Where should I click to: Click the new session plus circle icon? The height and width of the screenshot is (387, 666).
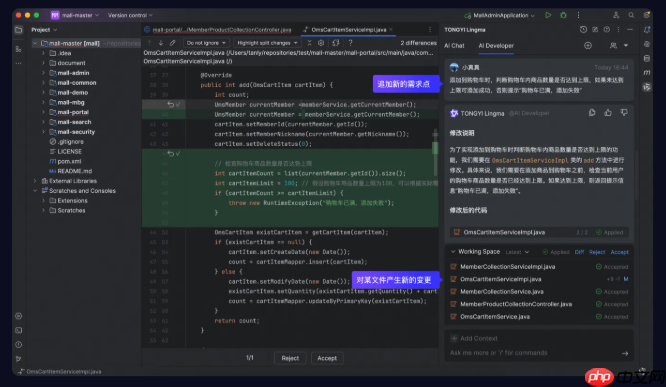click(588, 45)
